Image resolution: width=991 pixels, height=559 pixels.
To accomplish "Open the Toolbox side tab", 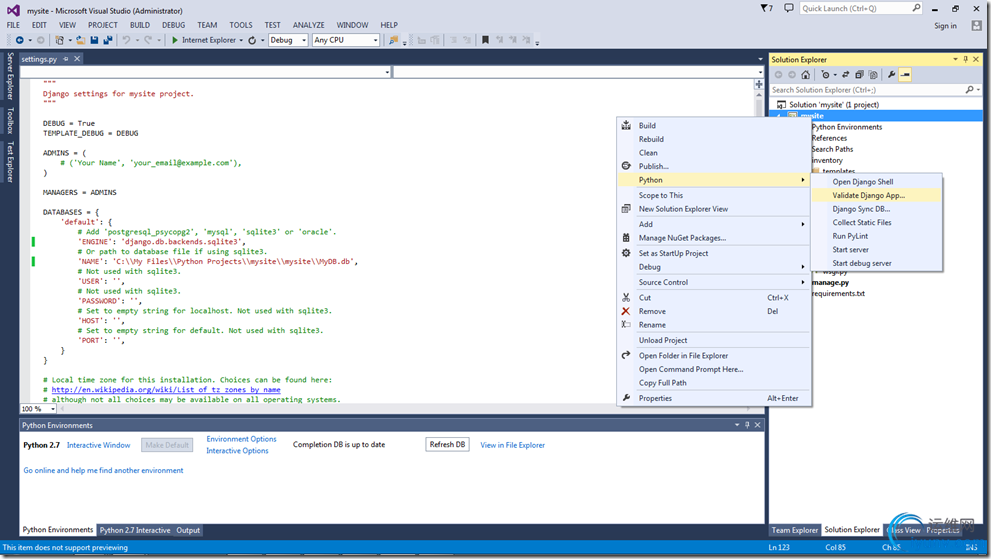I will coord(9,120).
